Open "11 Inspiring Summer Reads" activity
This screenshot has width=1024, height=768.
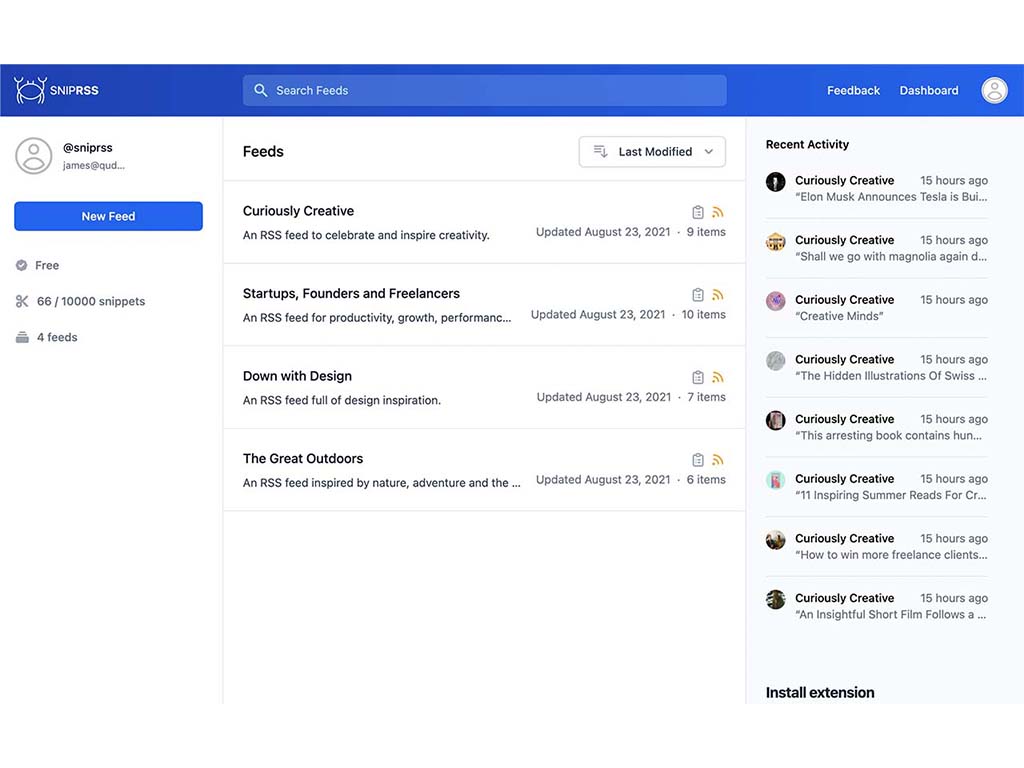pos(891,495)
